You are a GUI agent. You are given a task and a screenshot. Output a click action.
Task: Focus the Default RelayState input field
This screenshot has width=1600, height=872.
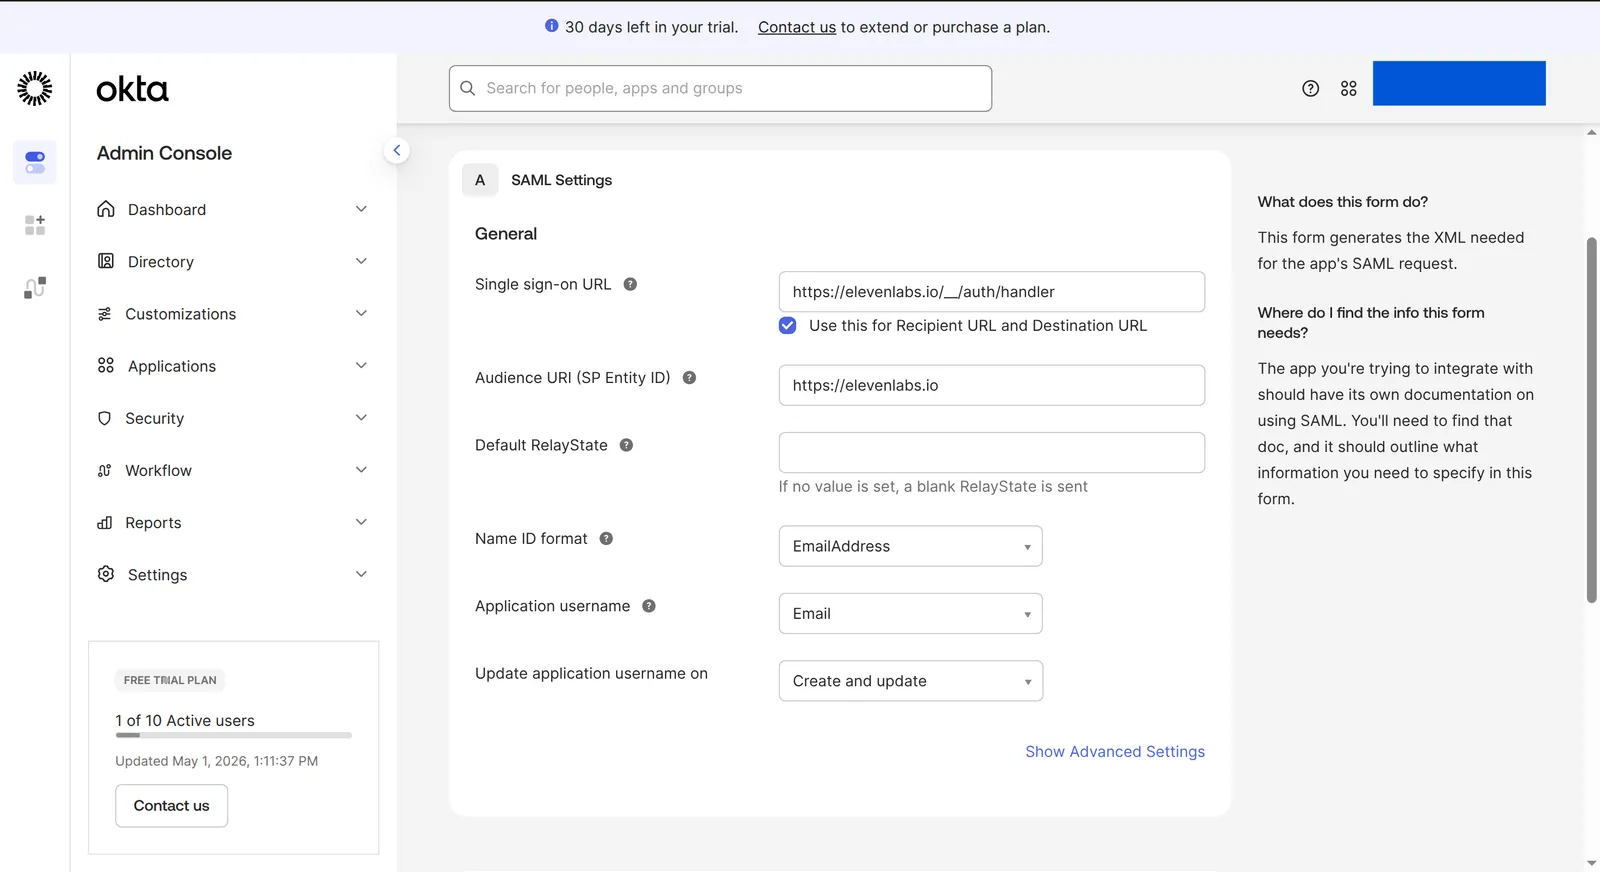[x=991, y=453]
